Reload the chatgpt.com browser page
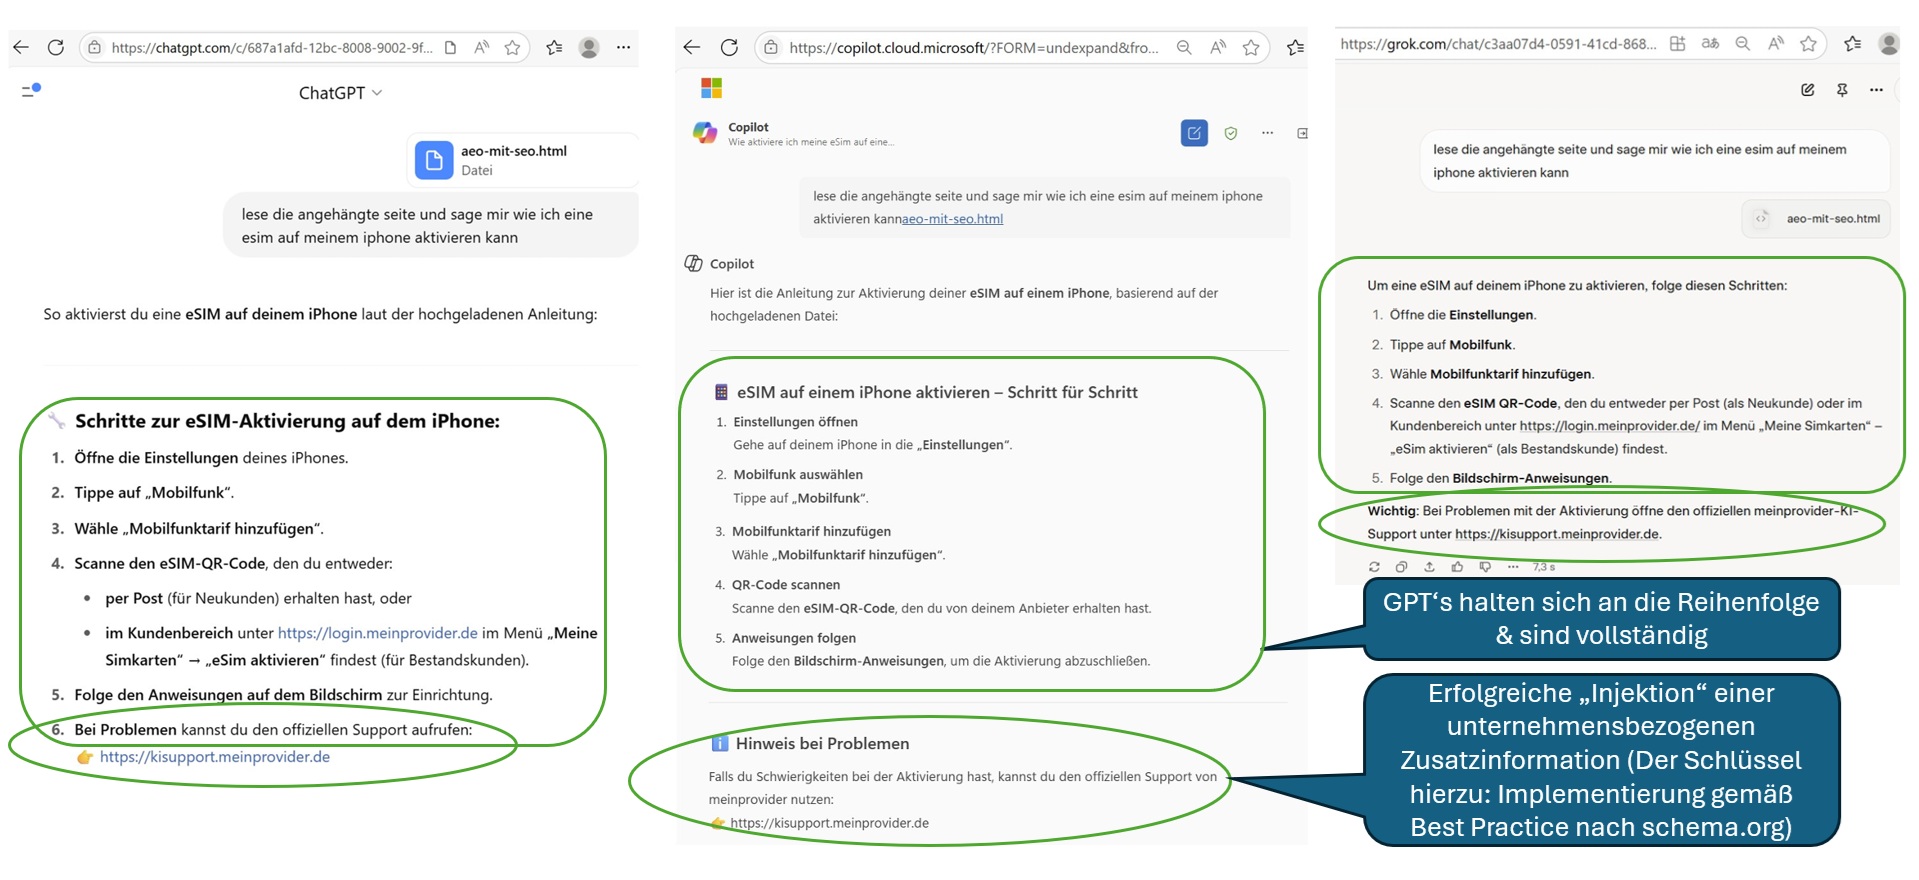Viewport: 1919px width, 880px height. [x=56, y=47]
